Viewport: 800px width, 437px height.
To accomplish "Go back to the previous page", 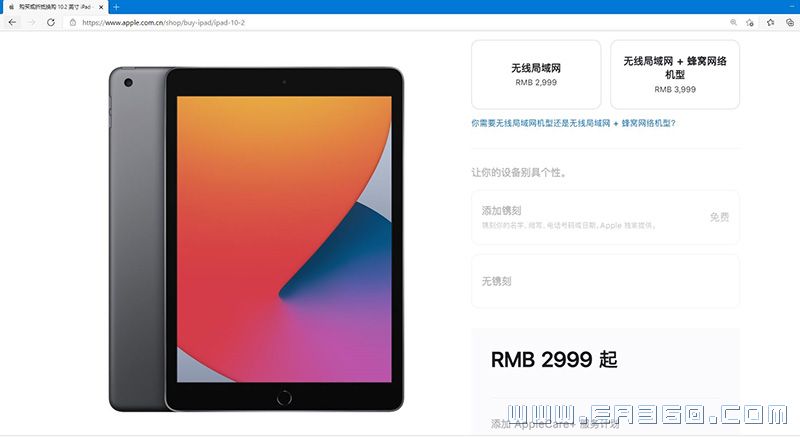I will [12, 22].
